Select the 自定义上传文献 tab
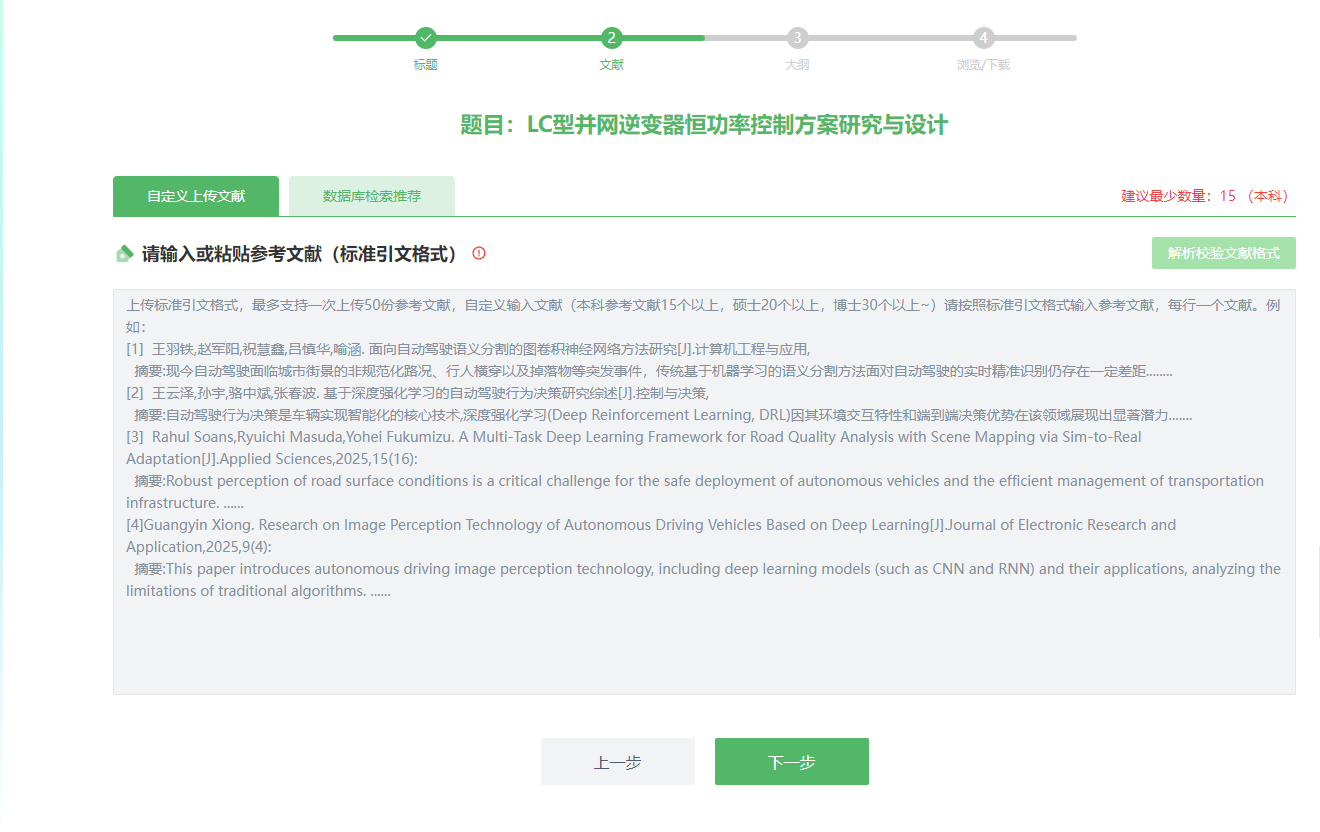Image resolution: width=1320 pixels, height=832 pixels. coord(196,196)
